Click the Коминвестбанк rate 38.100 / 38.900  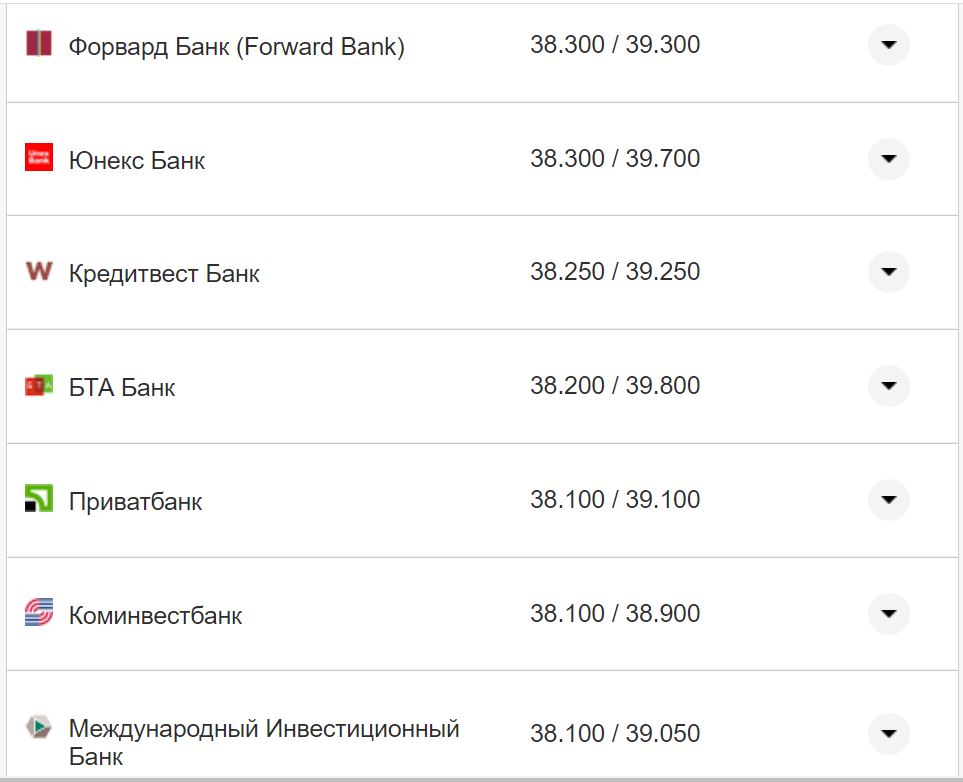(x=616, y=612)
